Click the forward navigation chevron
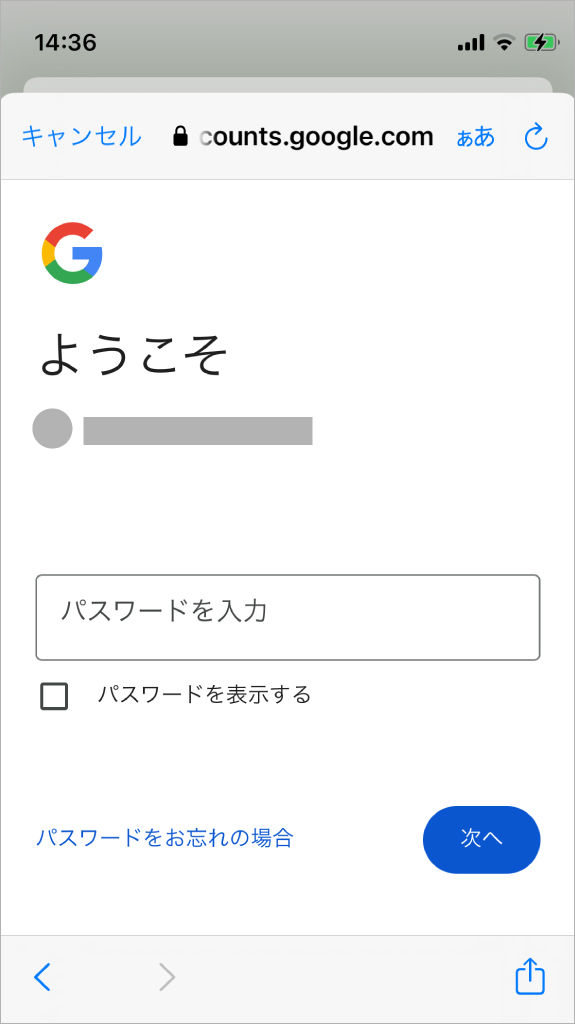 click(x=167, y=977)
